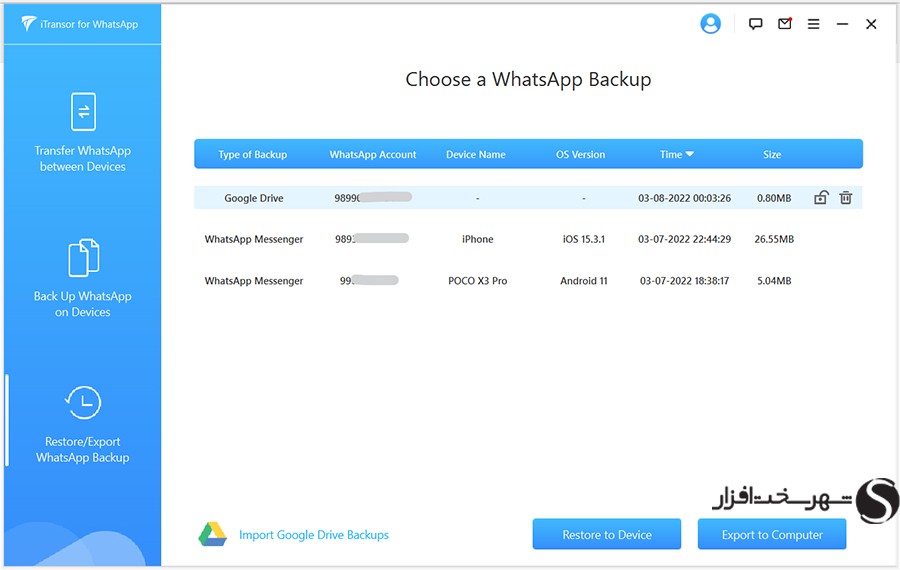Open the hamburger menu icon
The image size is (900, 570).
click(x=813, y=24)
